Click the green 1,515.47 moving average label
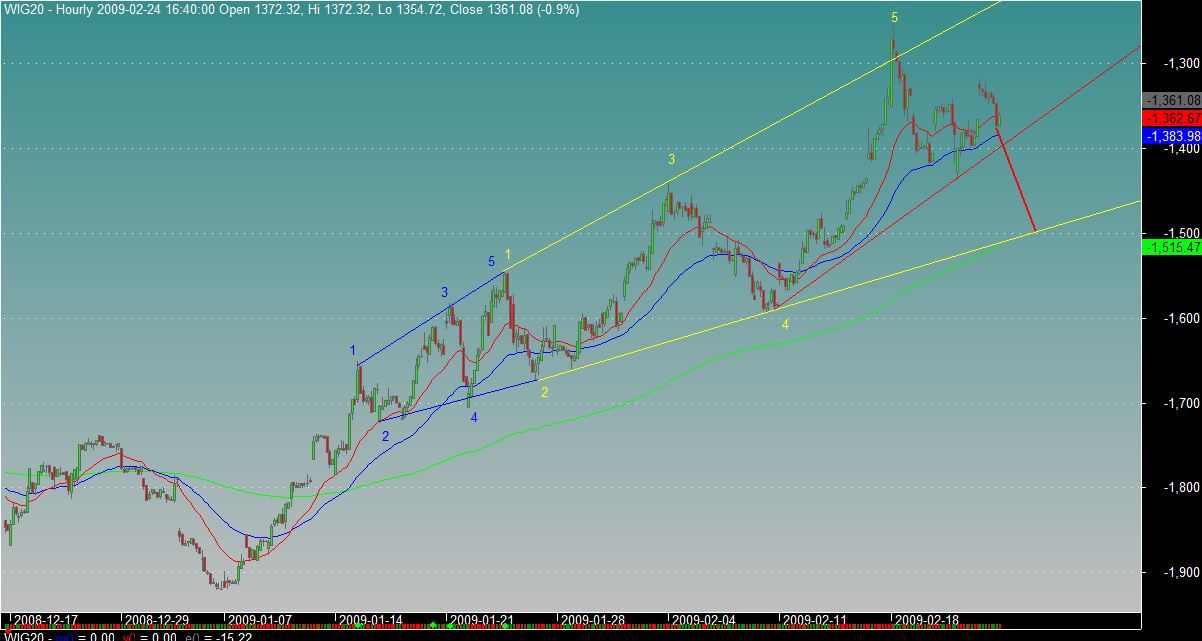Viewport: 1202px width, 641px height. tap(1171, 247)
